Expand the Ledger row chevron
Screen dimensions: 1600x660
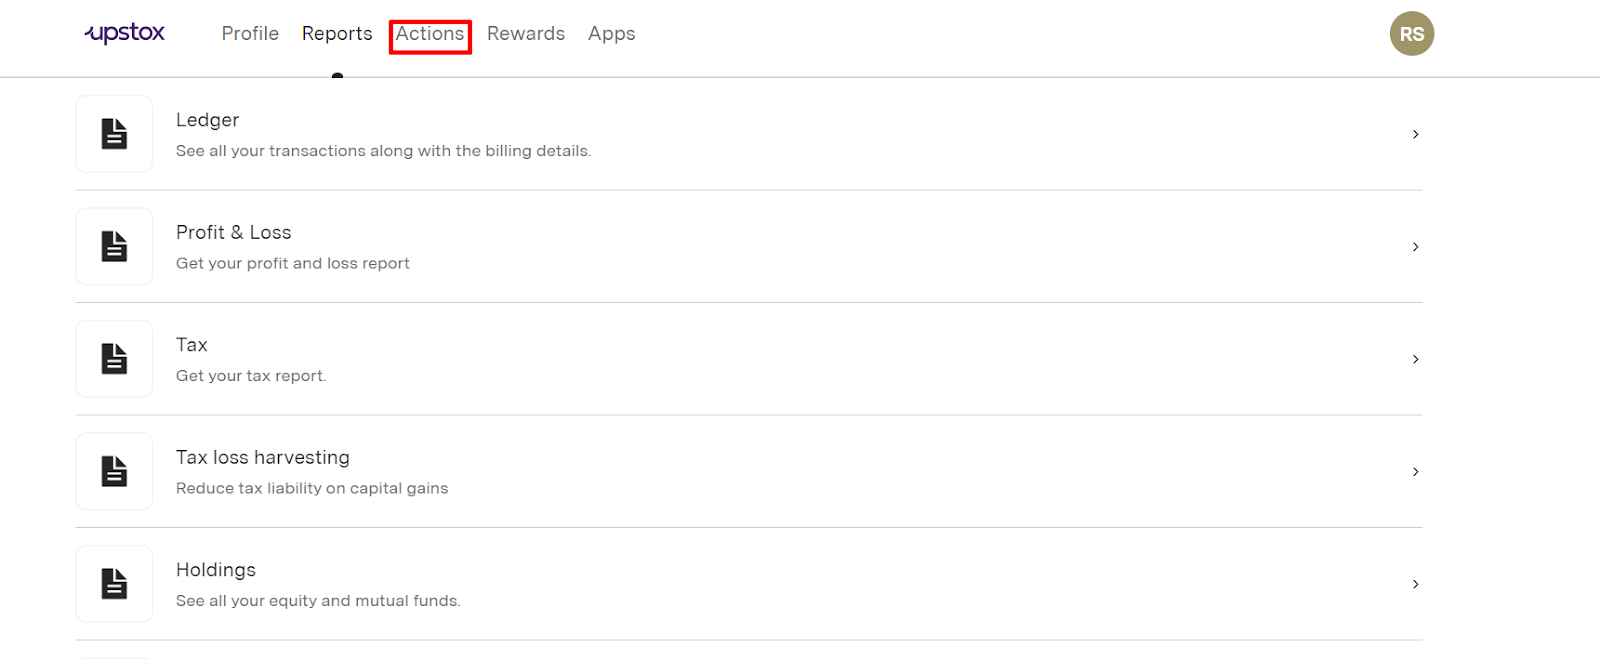pos(1415,134)
